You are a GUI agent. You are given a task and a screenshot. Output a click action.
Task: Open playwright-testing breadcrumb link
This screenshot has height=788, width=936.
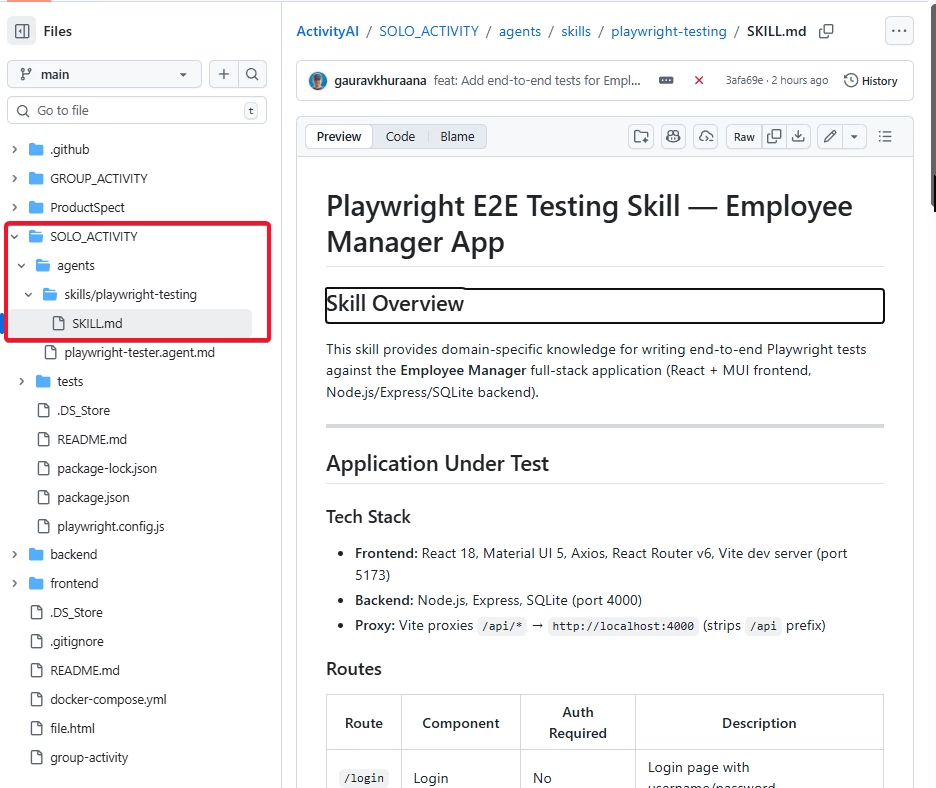click(x=669, y=31)
